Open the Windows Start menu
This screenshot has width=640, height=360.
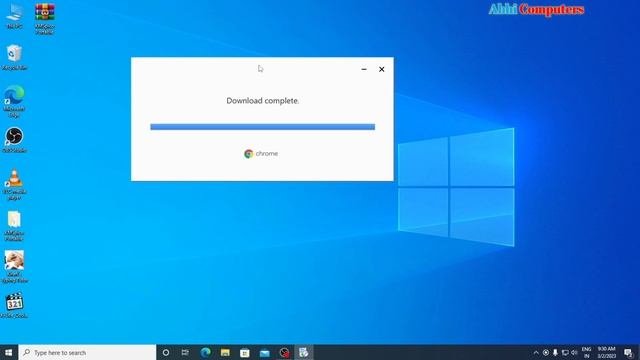9,352
